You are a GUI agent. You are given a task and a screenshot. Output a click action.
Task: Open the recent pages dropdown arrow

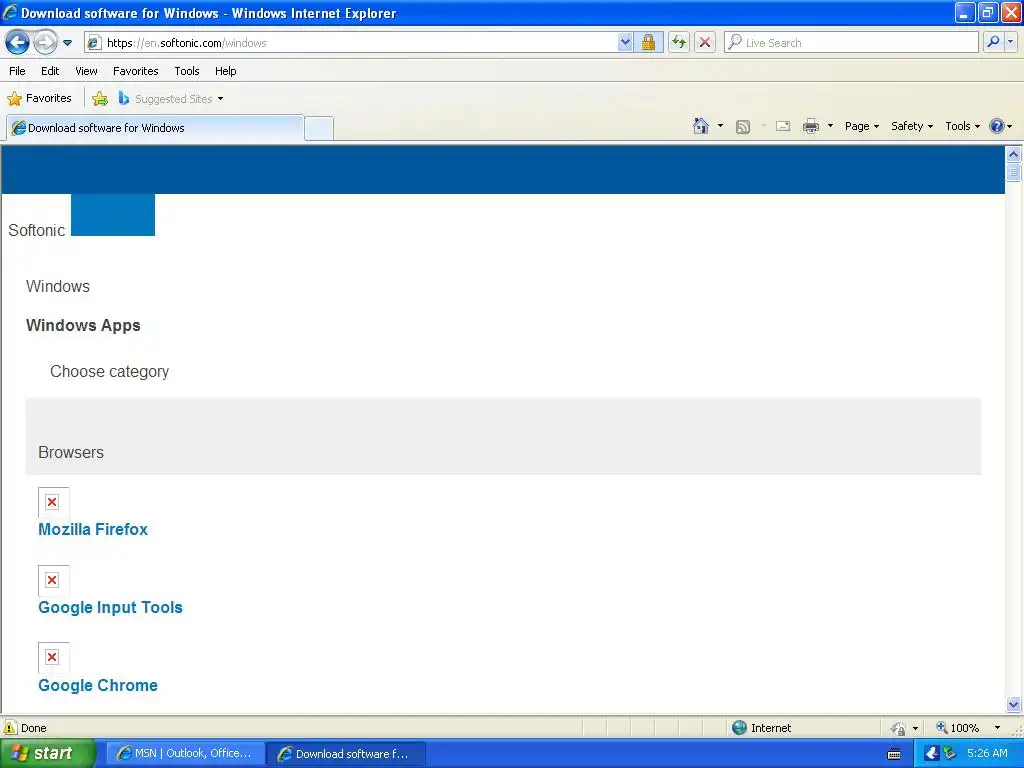[x=67, y=43]
